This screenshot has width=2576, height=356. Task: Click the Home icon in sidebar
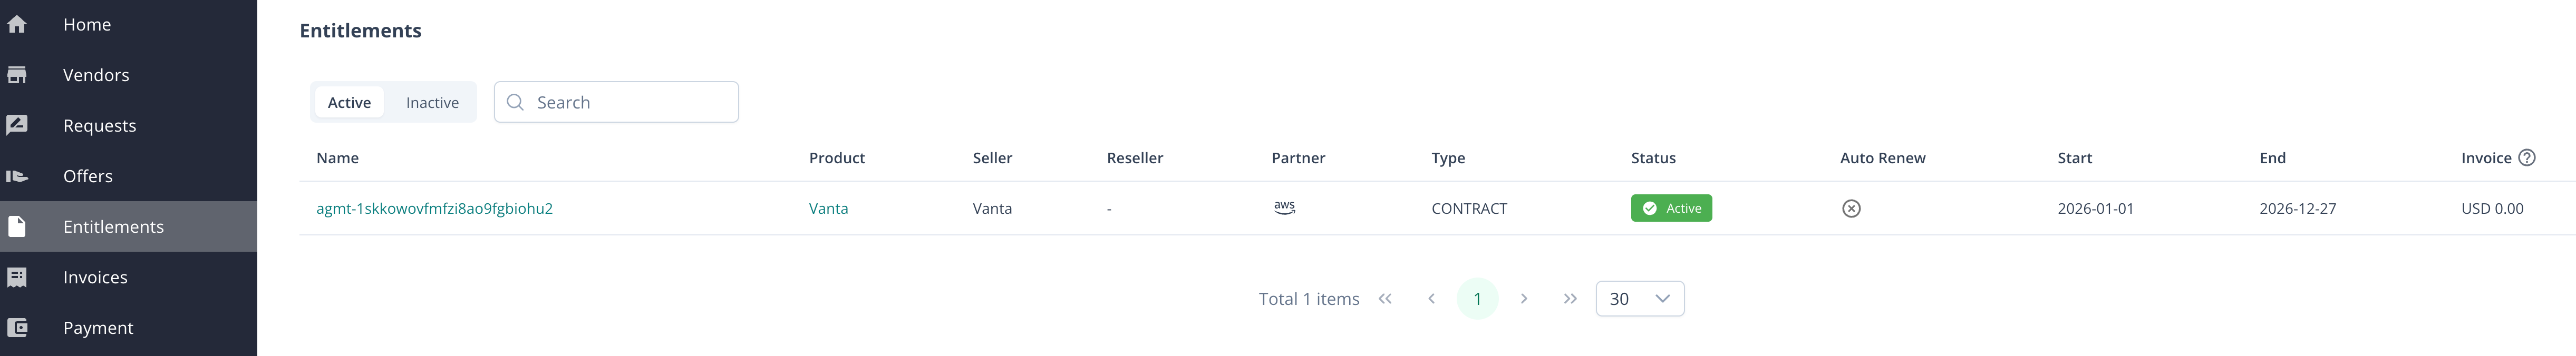click(17, 24)
